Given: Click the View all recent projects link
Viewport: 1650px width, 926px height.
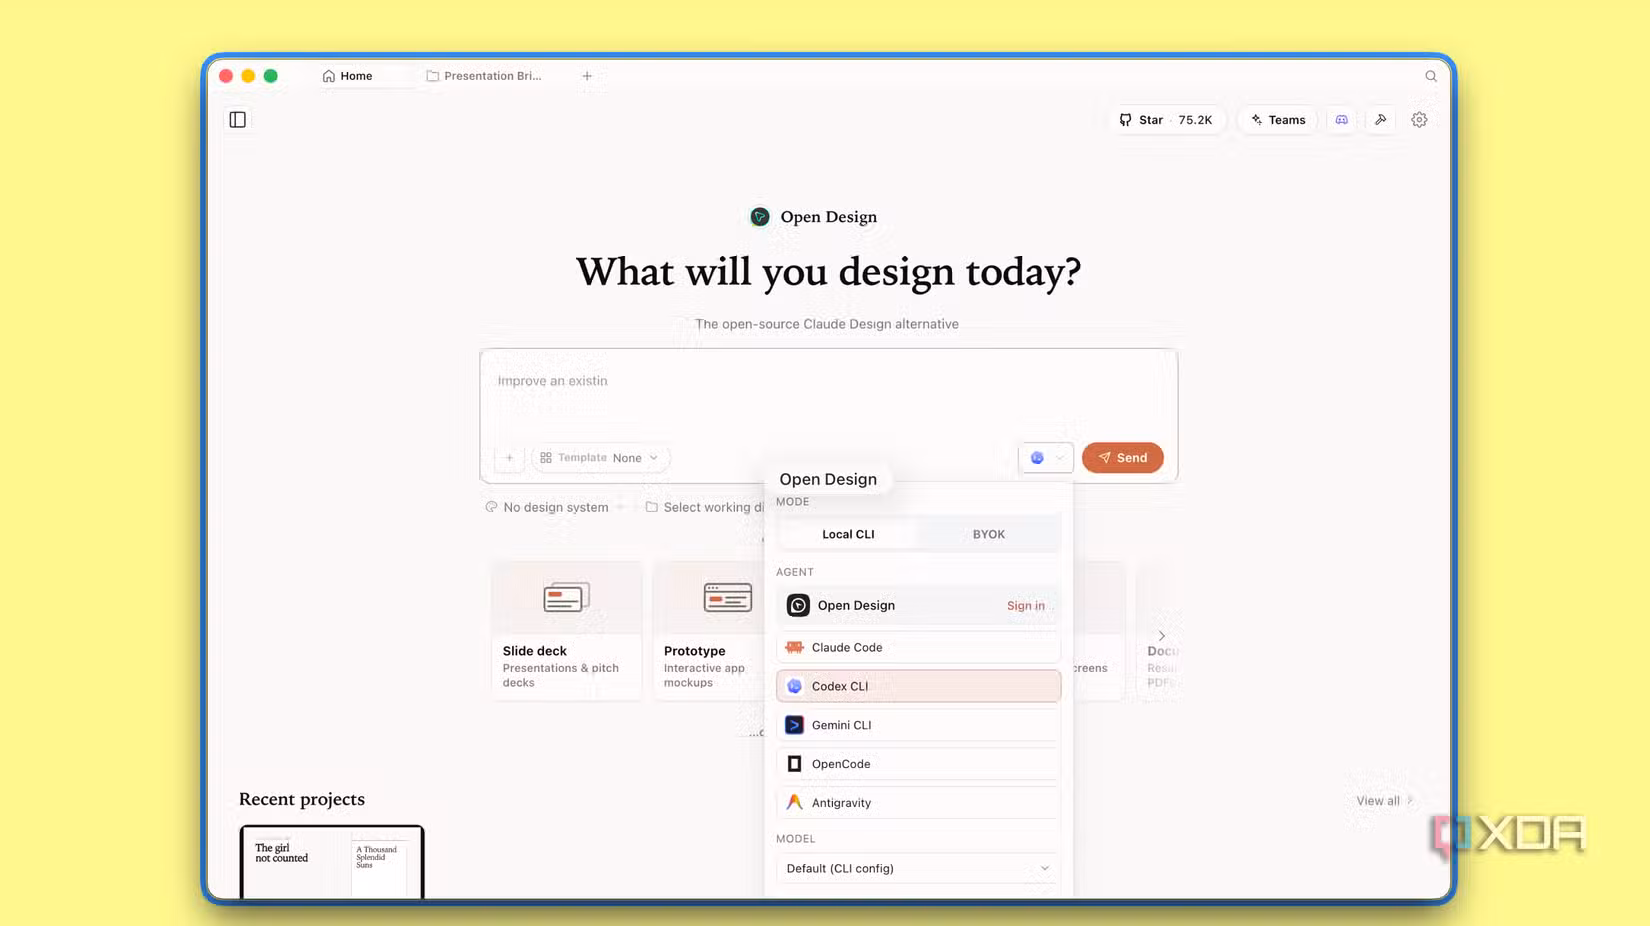Looking at the screenshot, I should click(x=1384, y=801).
